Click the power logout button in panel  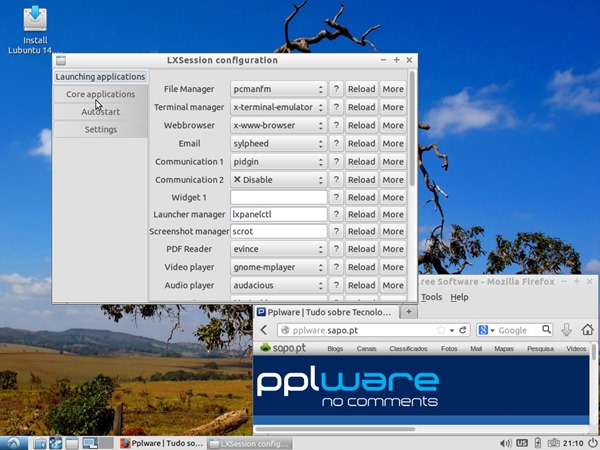pos(592,443)
